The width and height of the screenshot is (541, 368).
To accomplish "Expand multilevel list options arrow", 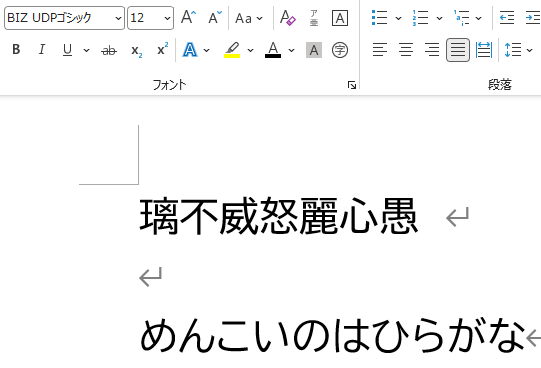I will coord(479,18).
